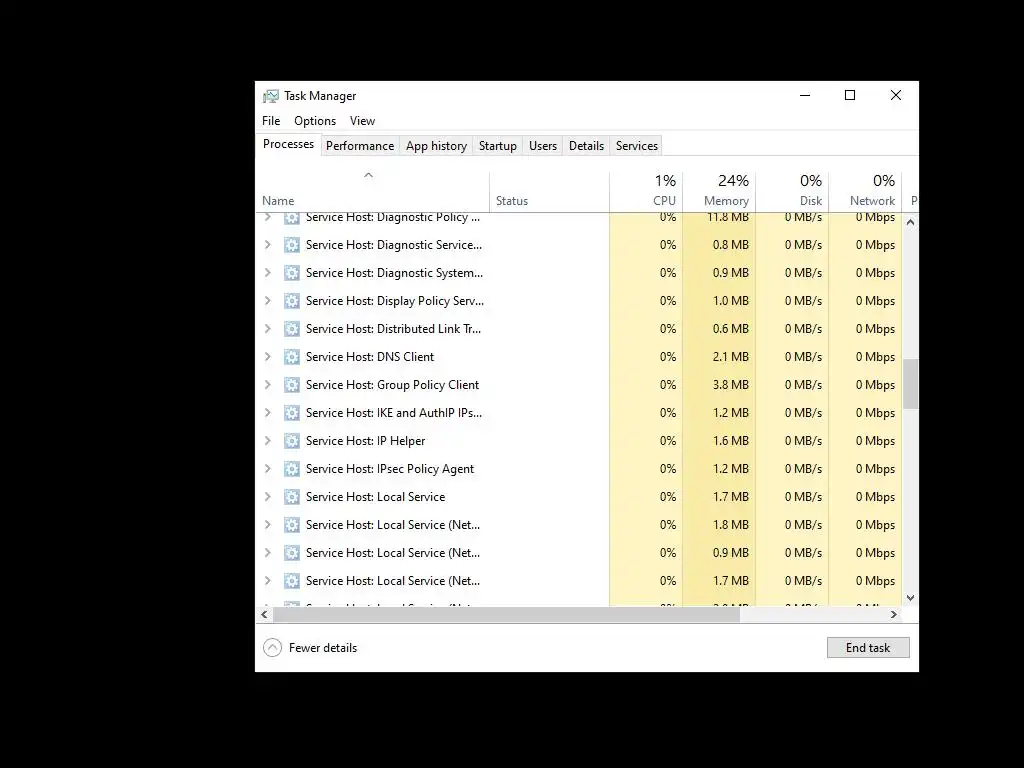This screenshot has height=768, width=1024.
Task: Click gear icon beside Group Policy Client
Action: point(292,385)
